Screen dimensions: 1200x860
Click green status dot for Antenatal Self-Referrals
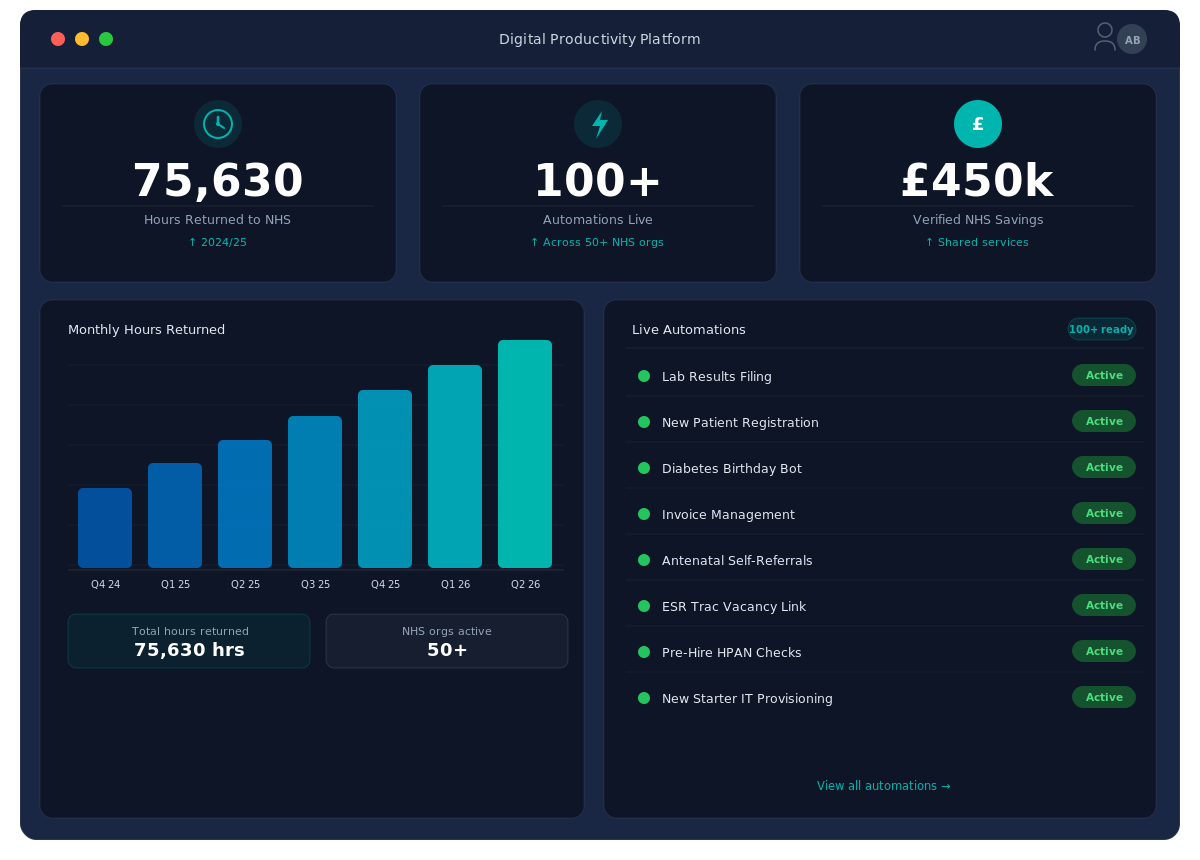point(644,560)
